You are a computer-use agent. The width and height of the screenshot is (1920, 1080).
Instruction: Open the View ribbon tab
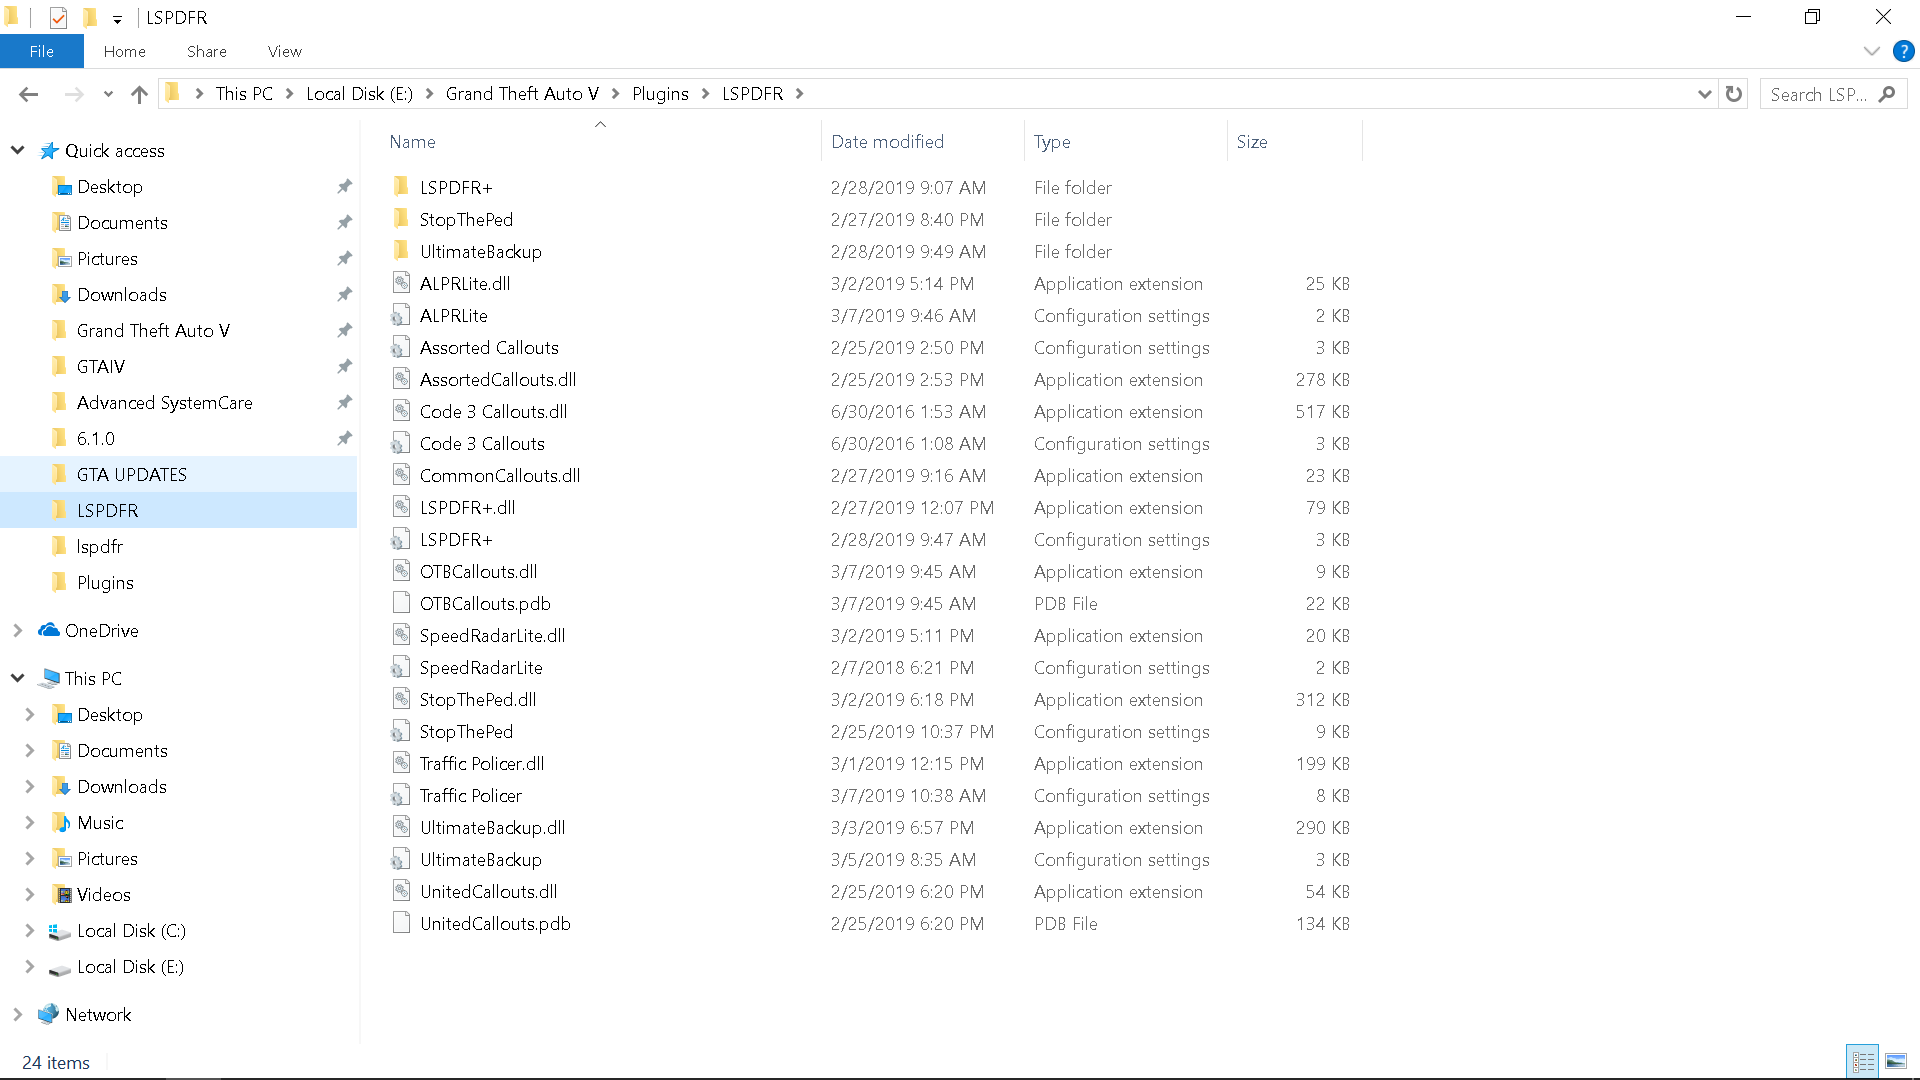point(284,51)
